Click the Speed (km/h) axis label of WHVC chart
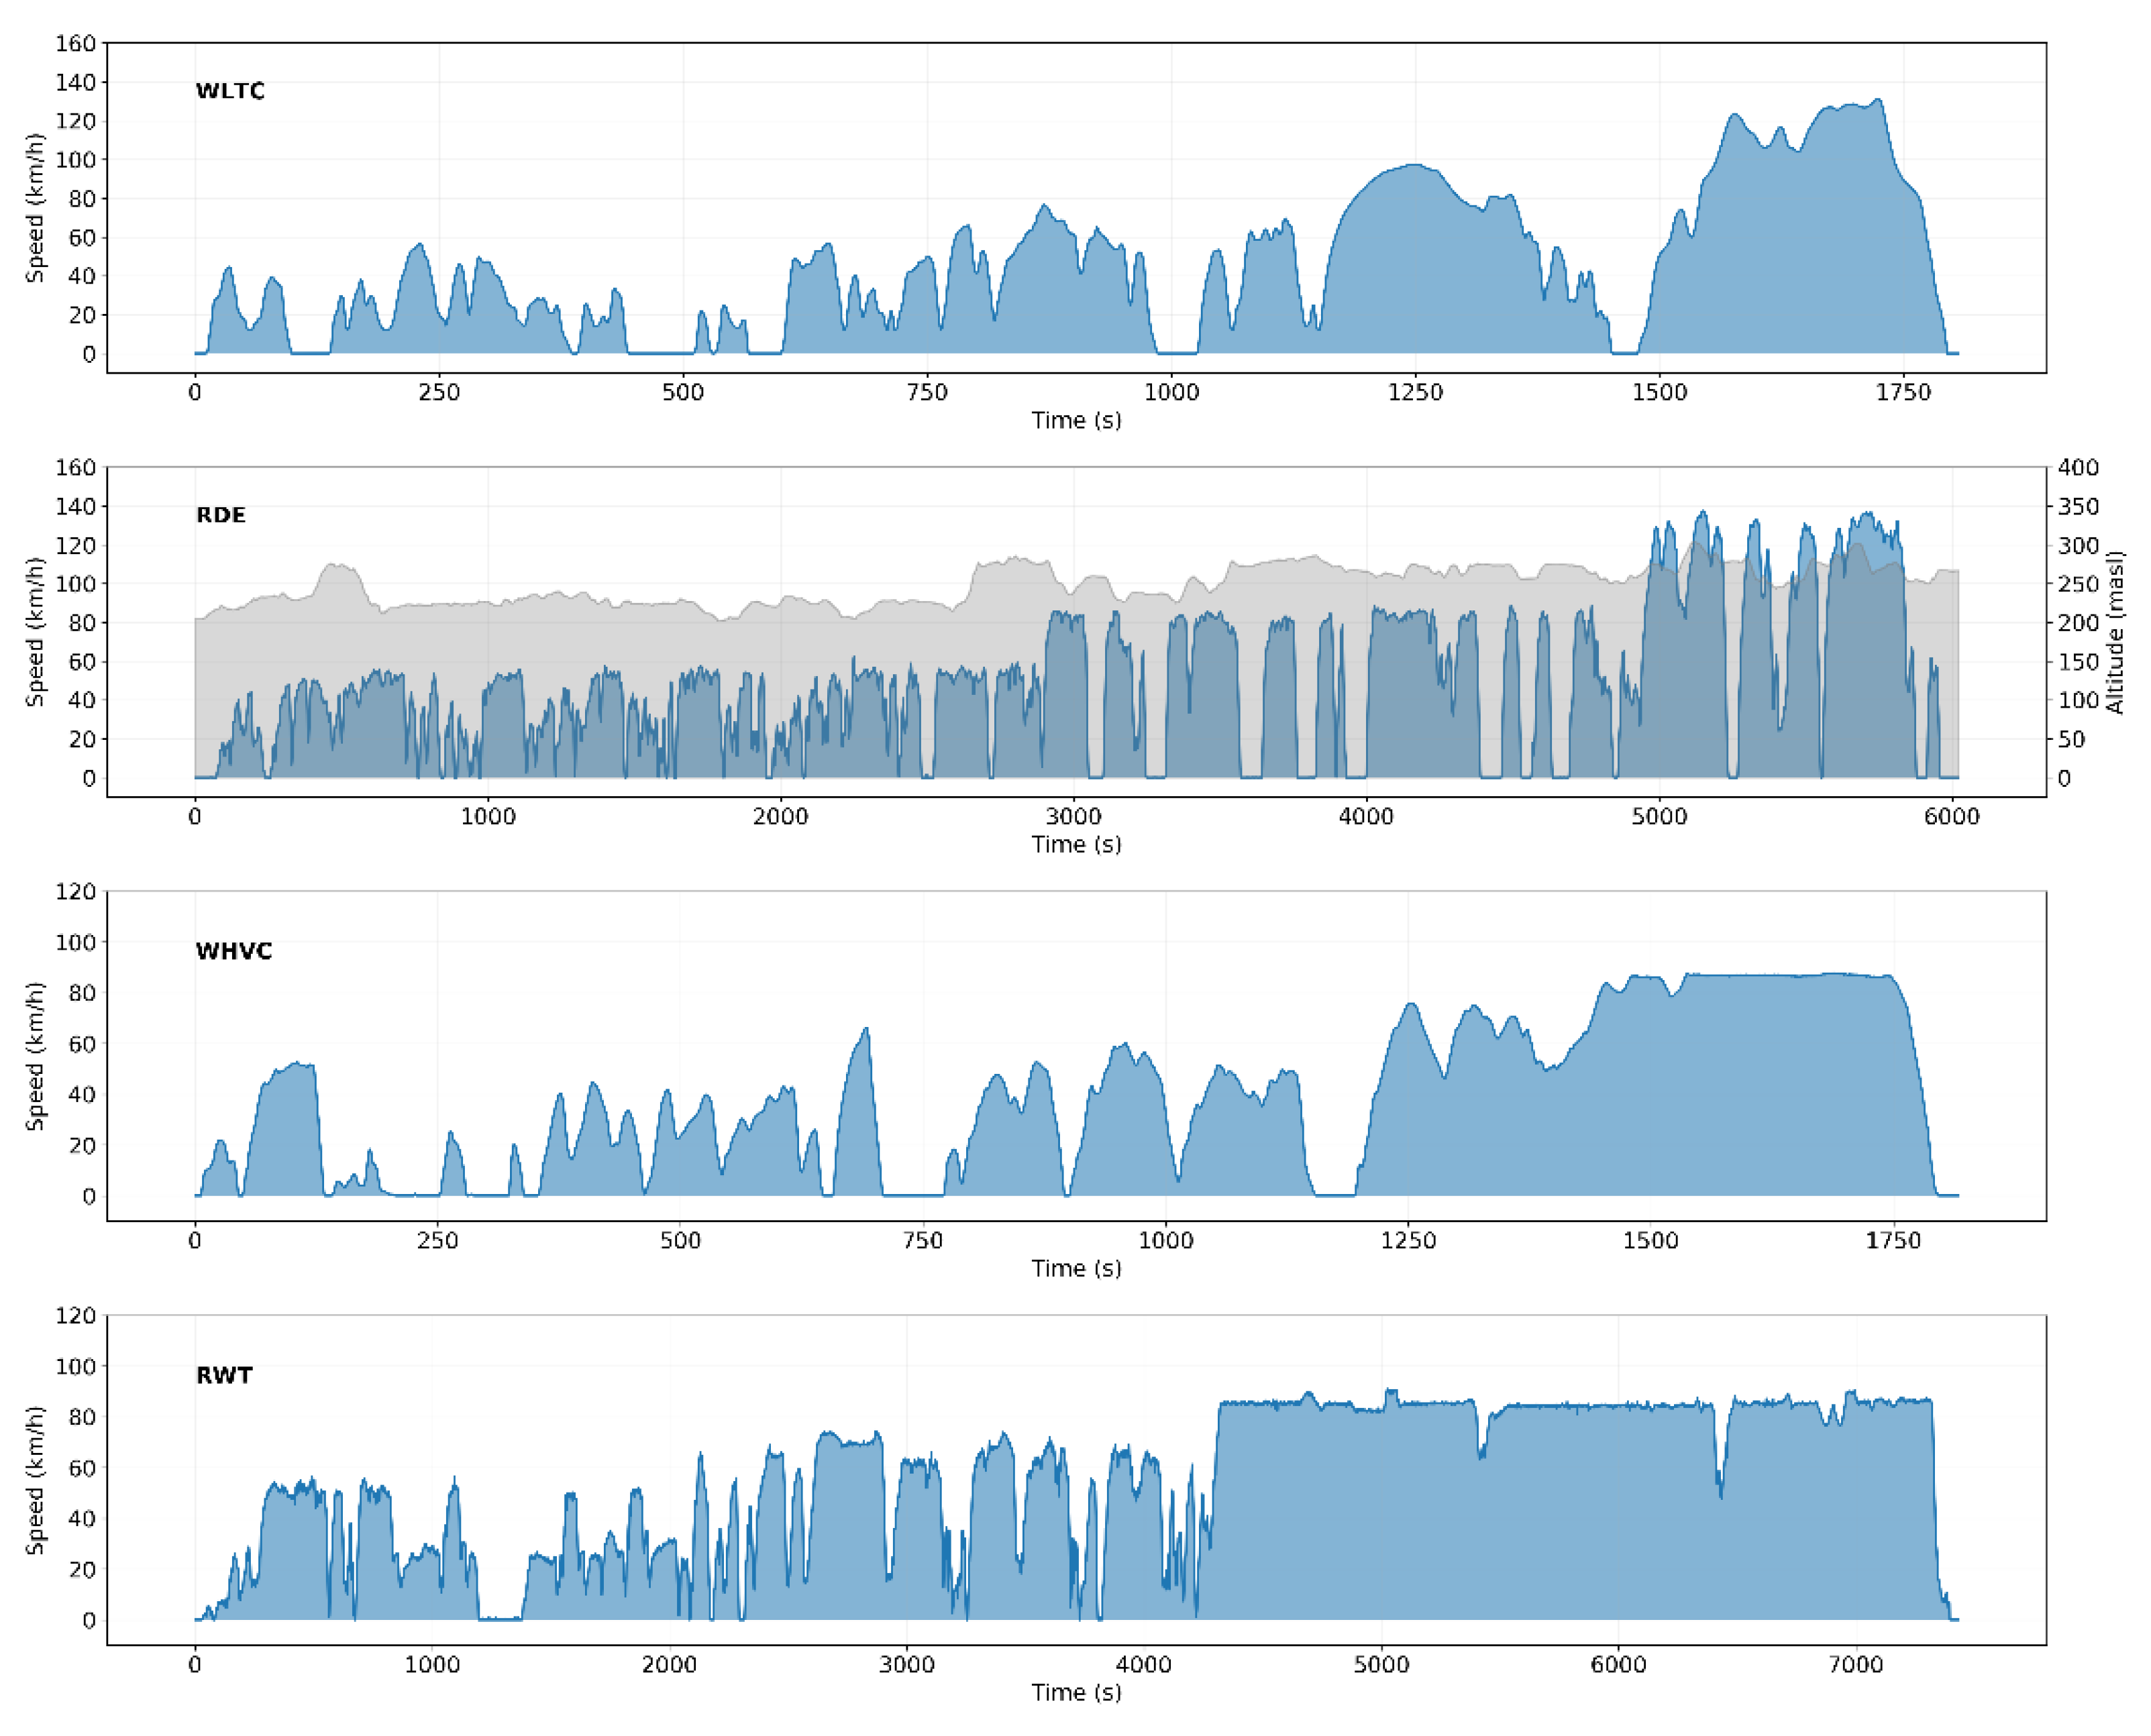Image resolution: width=2151 pixels, height=1736 pixels. [35, 1056]
